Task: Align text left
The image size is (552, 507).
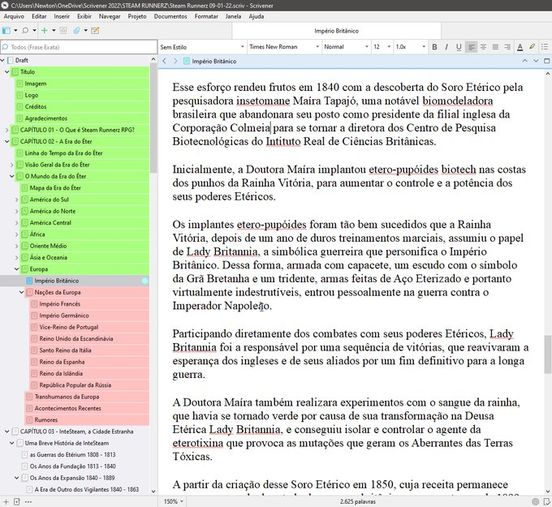Action: [471, 47]
